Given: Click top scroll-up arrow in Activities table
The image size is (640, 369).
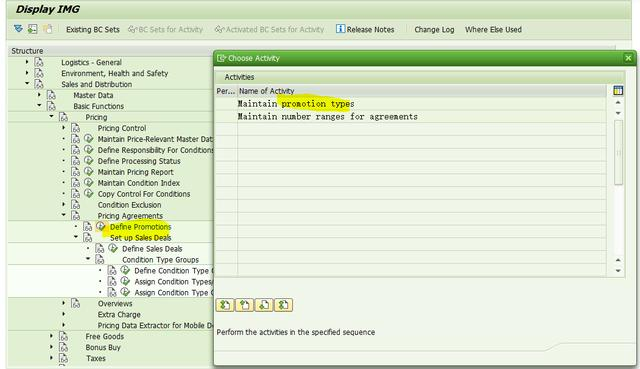Looking at the screenshot, I should (618, 102).
